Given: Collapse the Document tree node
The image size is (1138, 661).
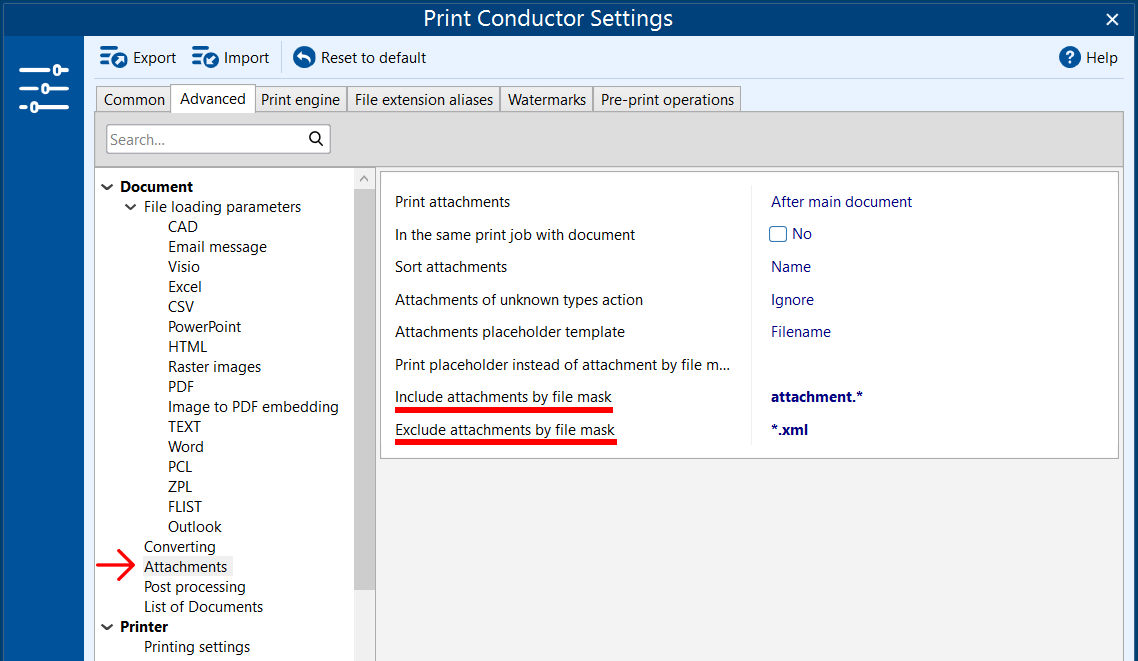Looking at the screenshot, I should 107,187.
